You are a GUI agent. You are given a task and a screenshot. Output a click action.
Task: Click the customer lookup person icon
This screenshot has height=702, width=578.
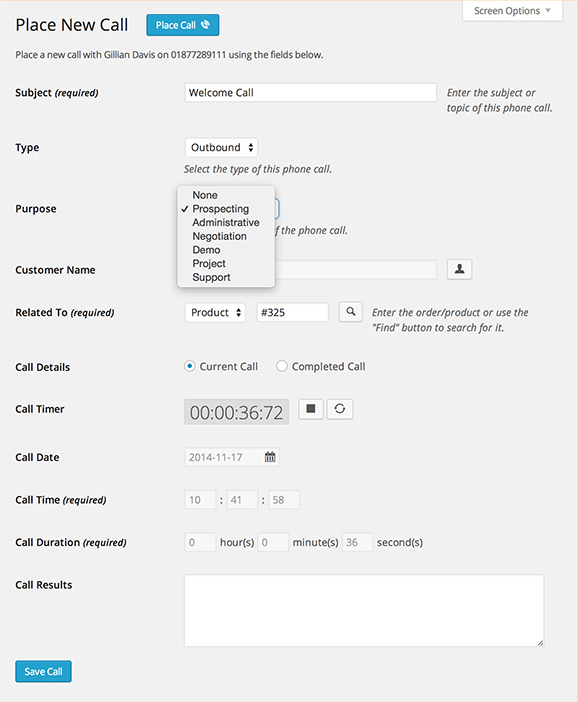(x=459, y=270)
